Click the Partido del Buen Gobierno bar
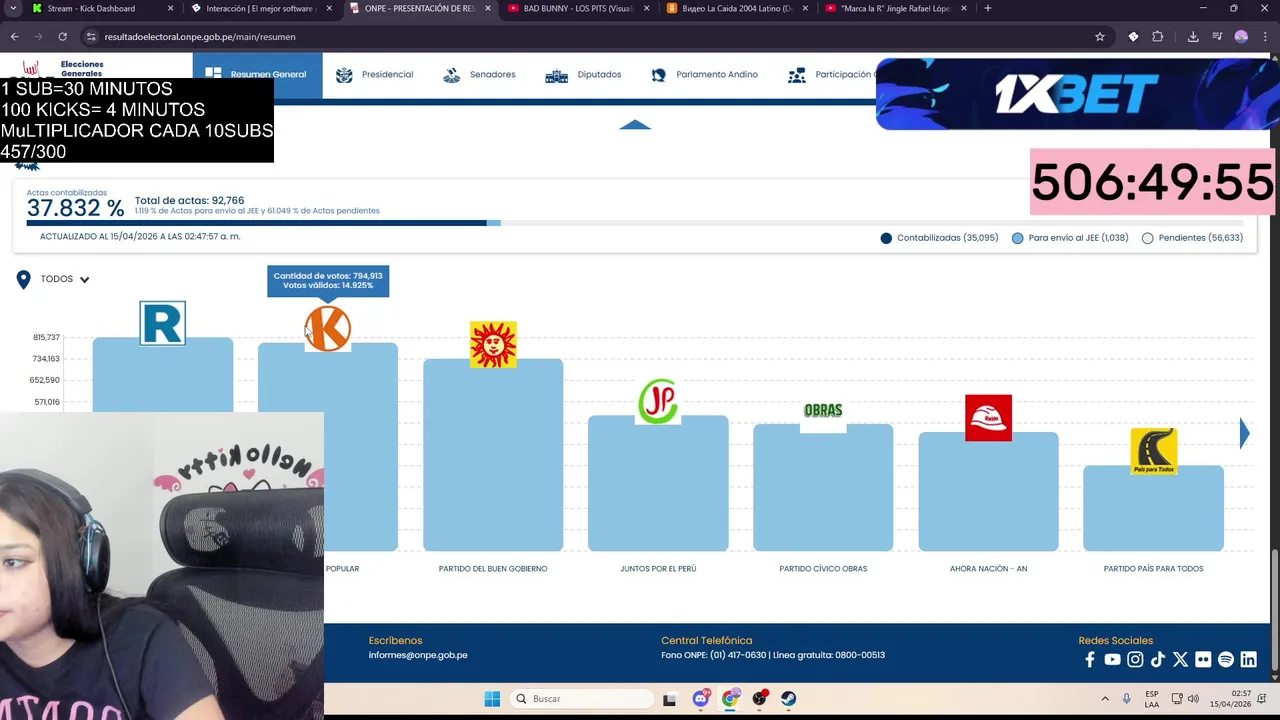This screenshot has height=720, width=1280. coord(493,455)
